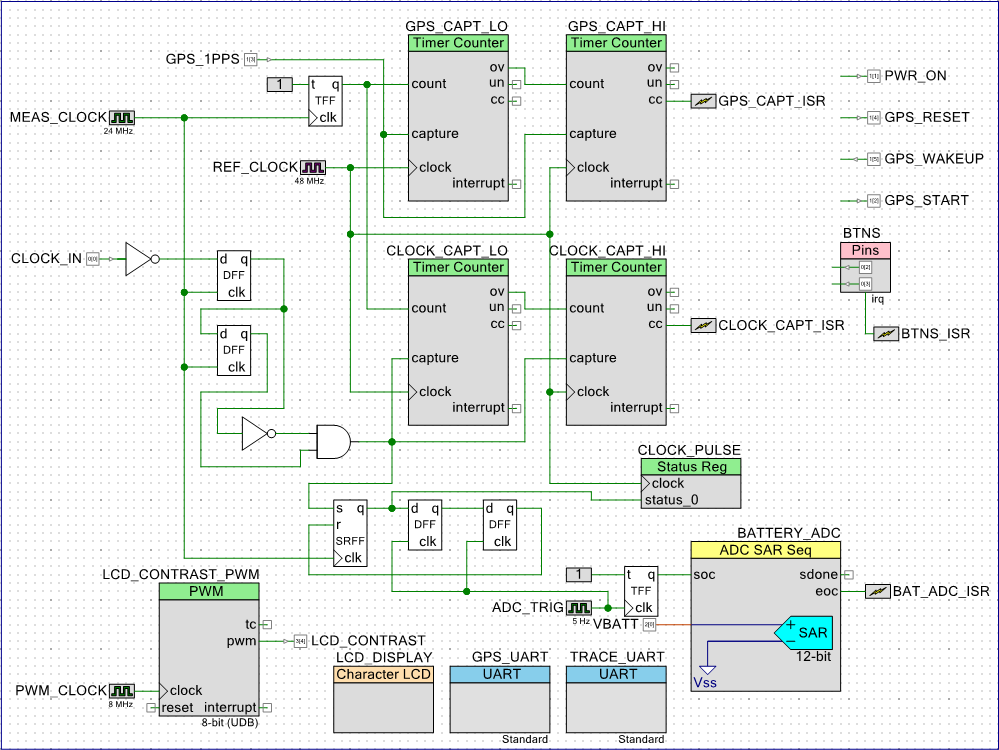Select the PWM_CLOCK 8 MHz clock symbol
The height and width of the screenshot is (750, 999).
(x=122, y=691)
